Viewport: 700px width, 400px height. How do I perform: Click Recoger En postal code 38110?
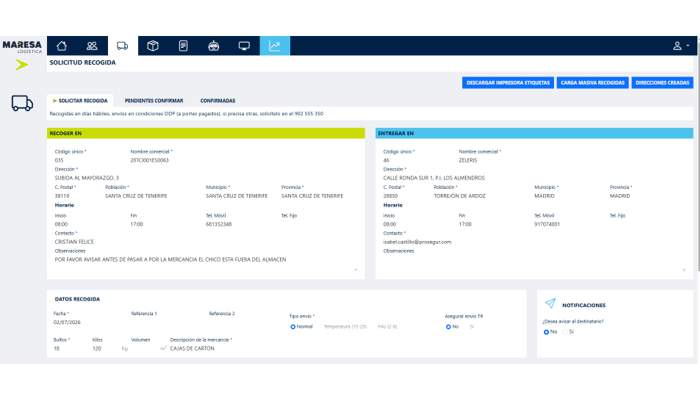coord(77,196)
